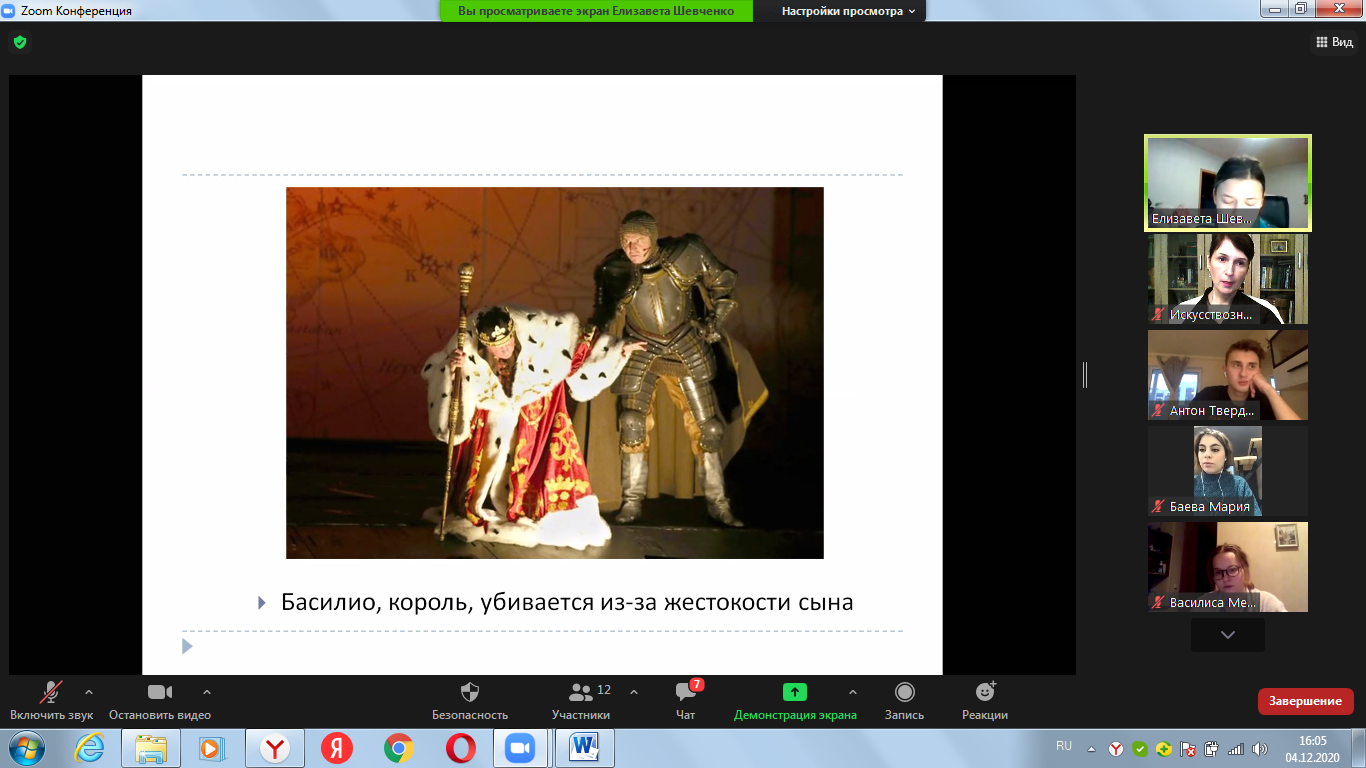Open the Реакции emoji menu
Viewport: 1366px width, 768px height.
coord(985,700)
